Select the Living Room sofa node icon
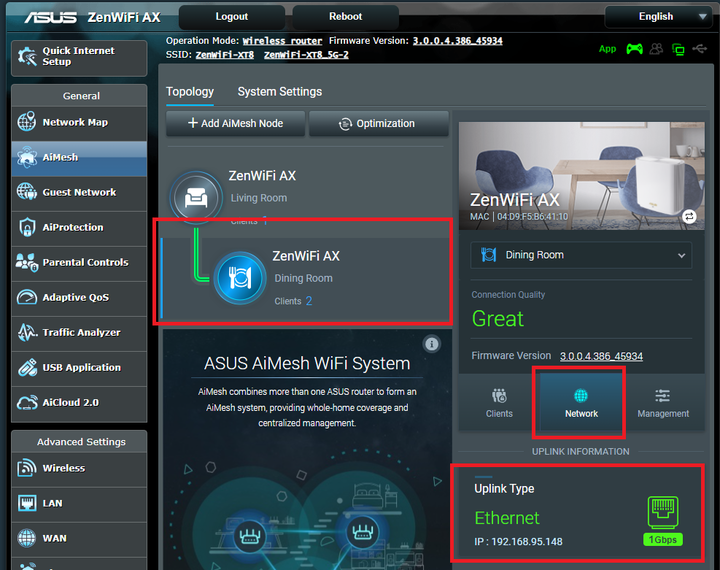Viewport: 720px width, 570px height. 196,198
